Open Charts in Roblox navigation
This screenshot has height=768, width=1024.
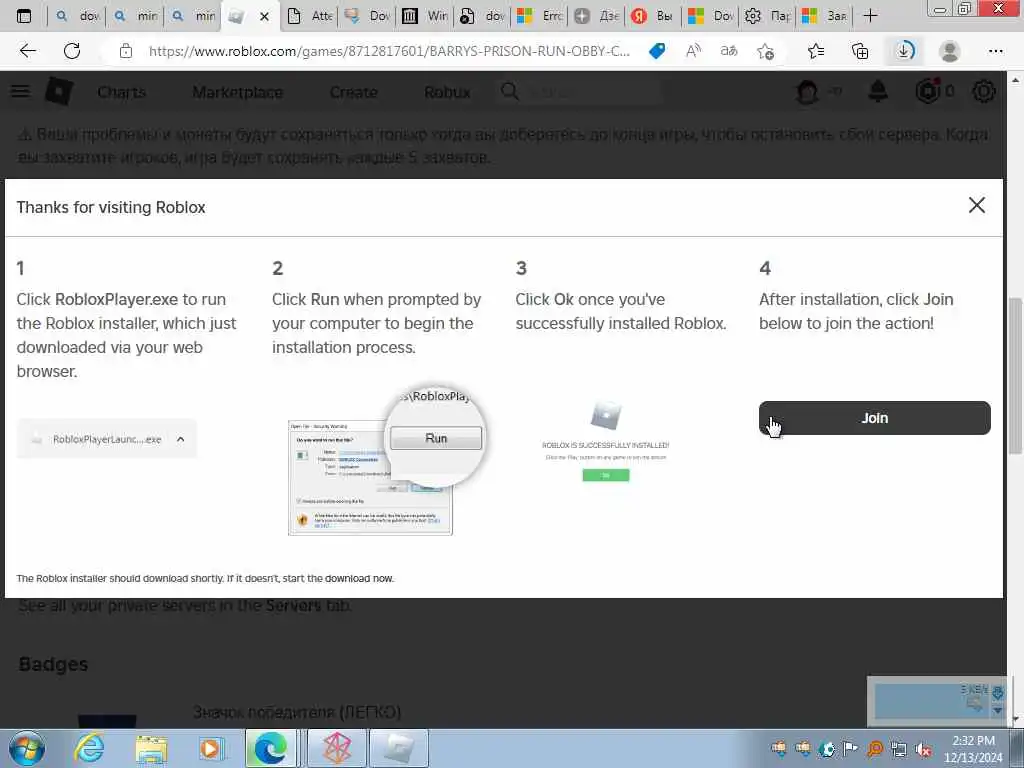point(121,92)
